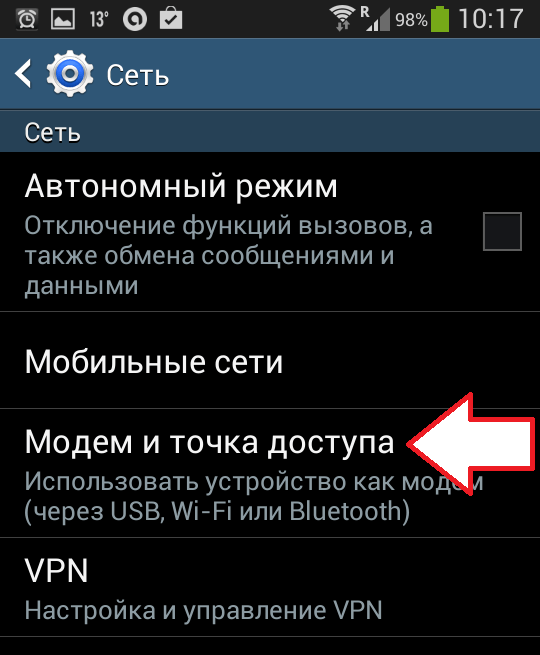This screenshot has width=540, height=655.
Task: Tap the 98% battery percentage
Action: click(x=411, y=20)
